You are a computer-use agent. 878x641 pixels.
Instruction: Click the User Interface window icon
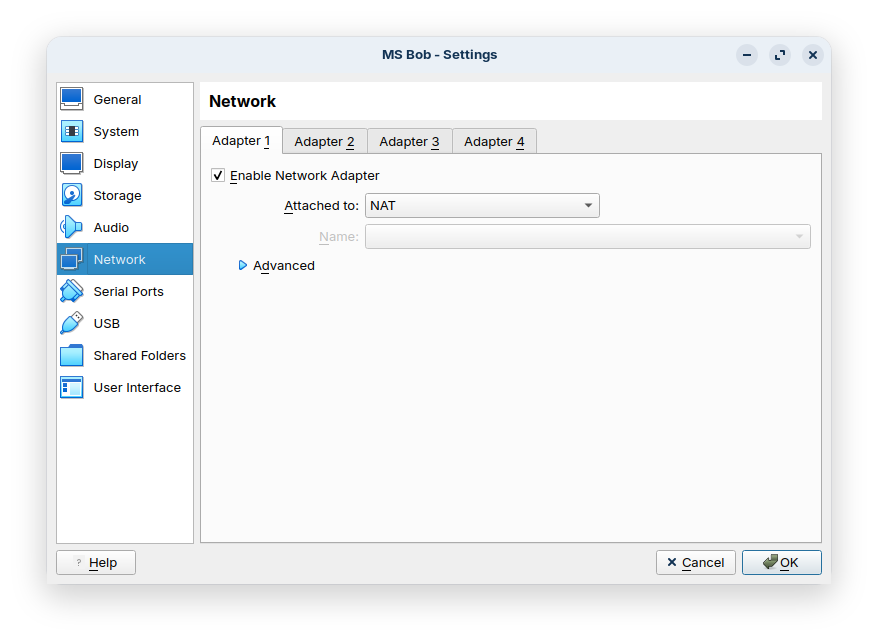click(x=72, y=387)
